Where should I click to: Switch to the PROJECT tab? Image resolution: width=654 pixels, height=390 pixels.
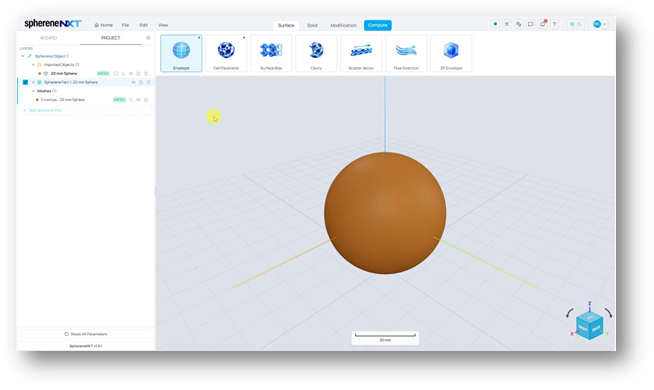click(111, 38)
